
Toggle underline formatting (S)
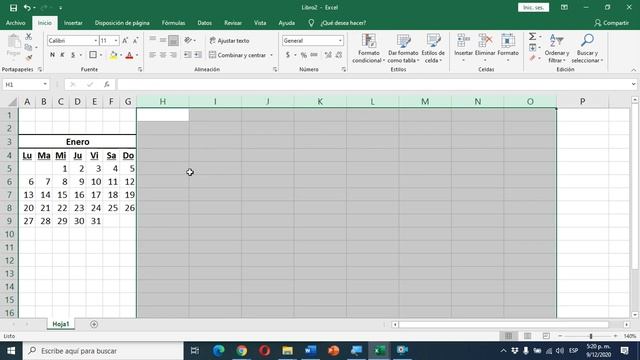click(73, 55)
